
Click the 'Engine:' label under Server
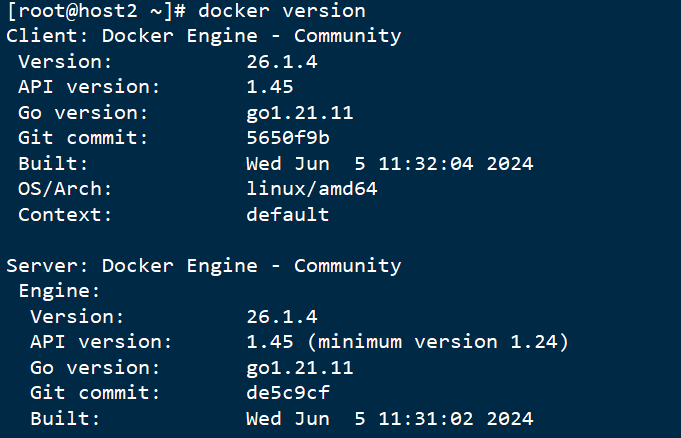(x=60, y=291)
